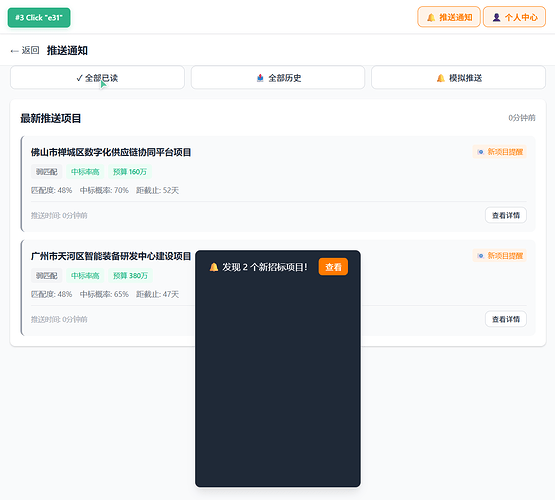This screenshot has height=500, width=555.
Task: Click the 预算 380万 tag
Action: click(x=131, y=276)
